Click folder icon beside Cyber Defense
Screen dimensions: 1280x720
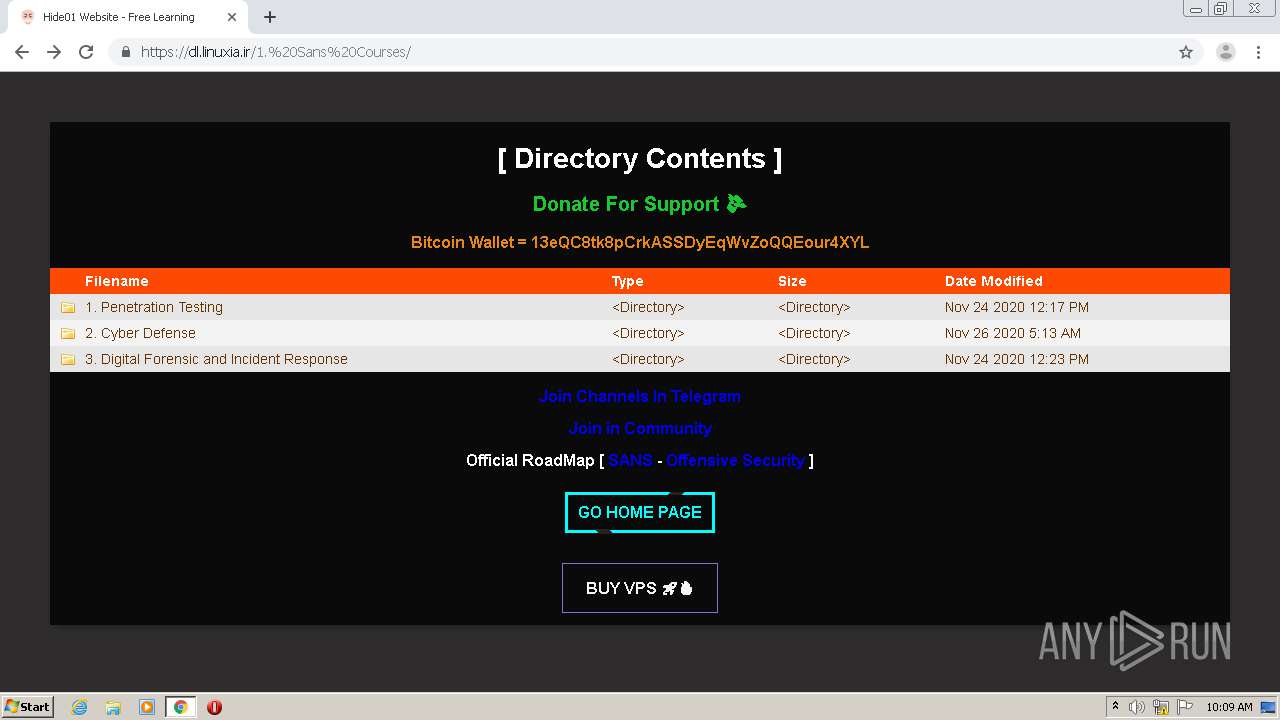coord(68,333)
